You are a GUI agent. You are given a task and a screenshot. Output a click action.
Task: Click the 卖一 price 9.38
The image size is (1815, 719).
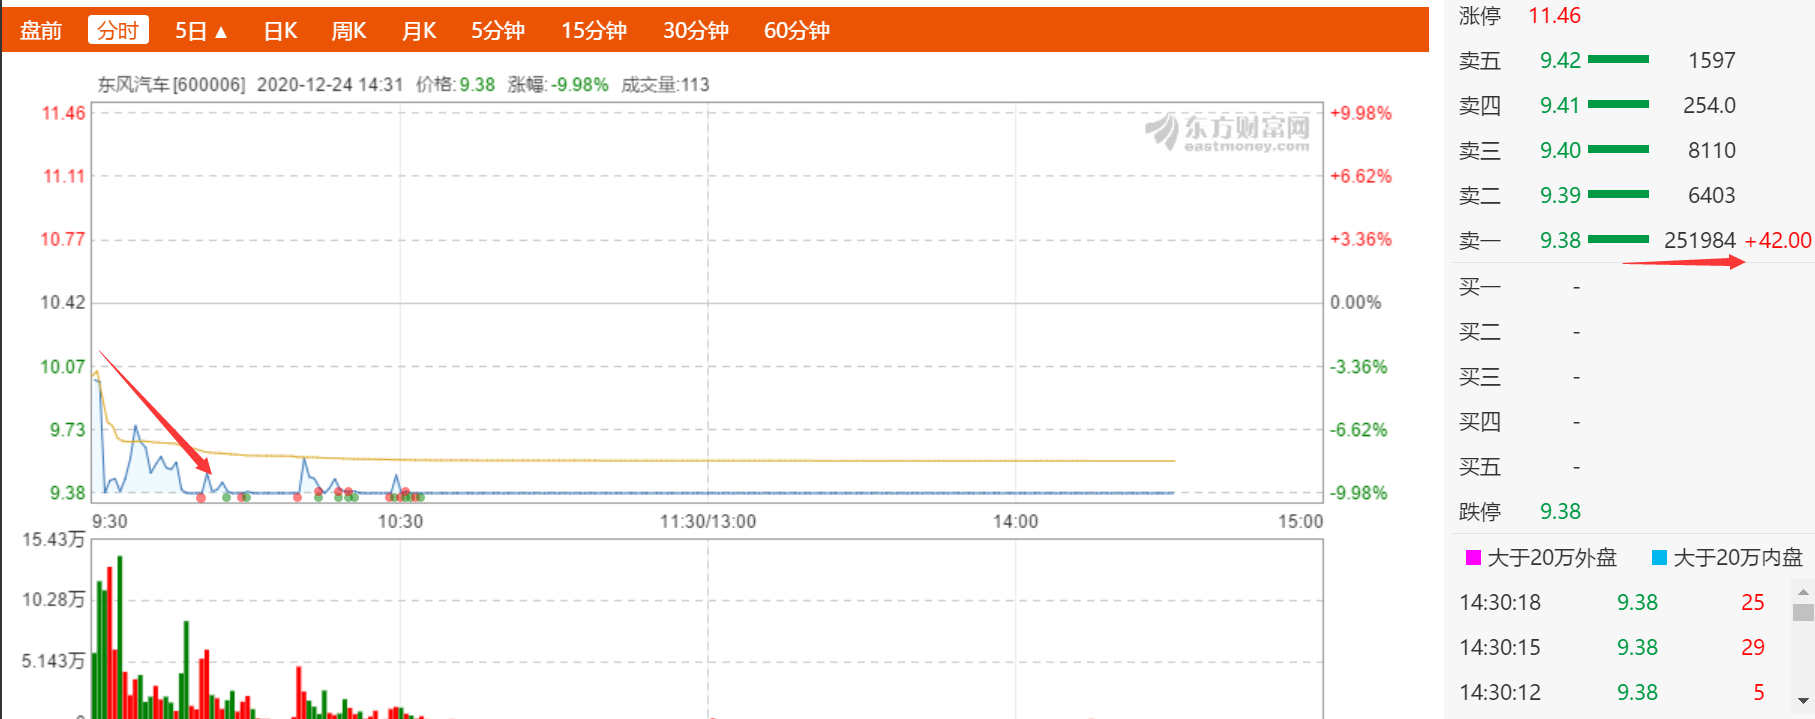coord(1560,240)
